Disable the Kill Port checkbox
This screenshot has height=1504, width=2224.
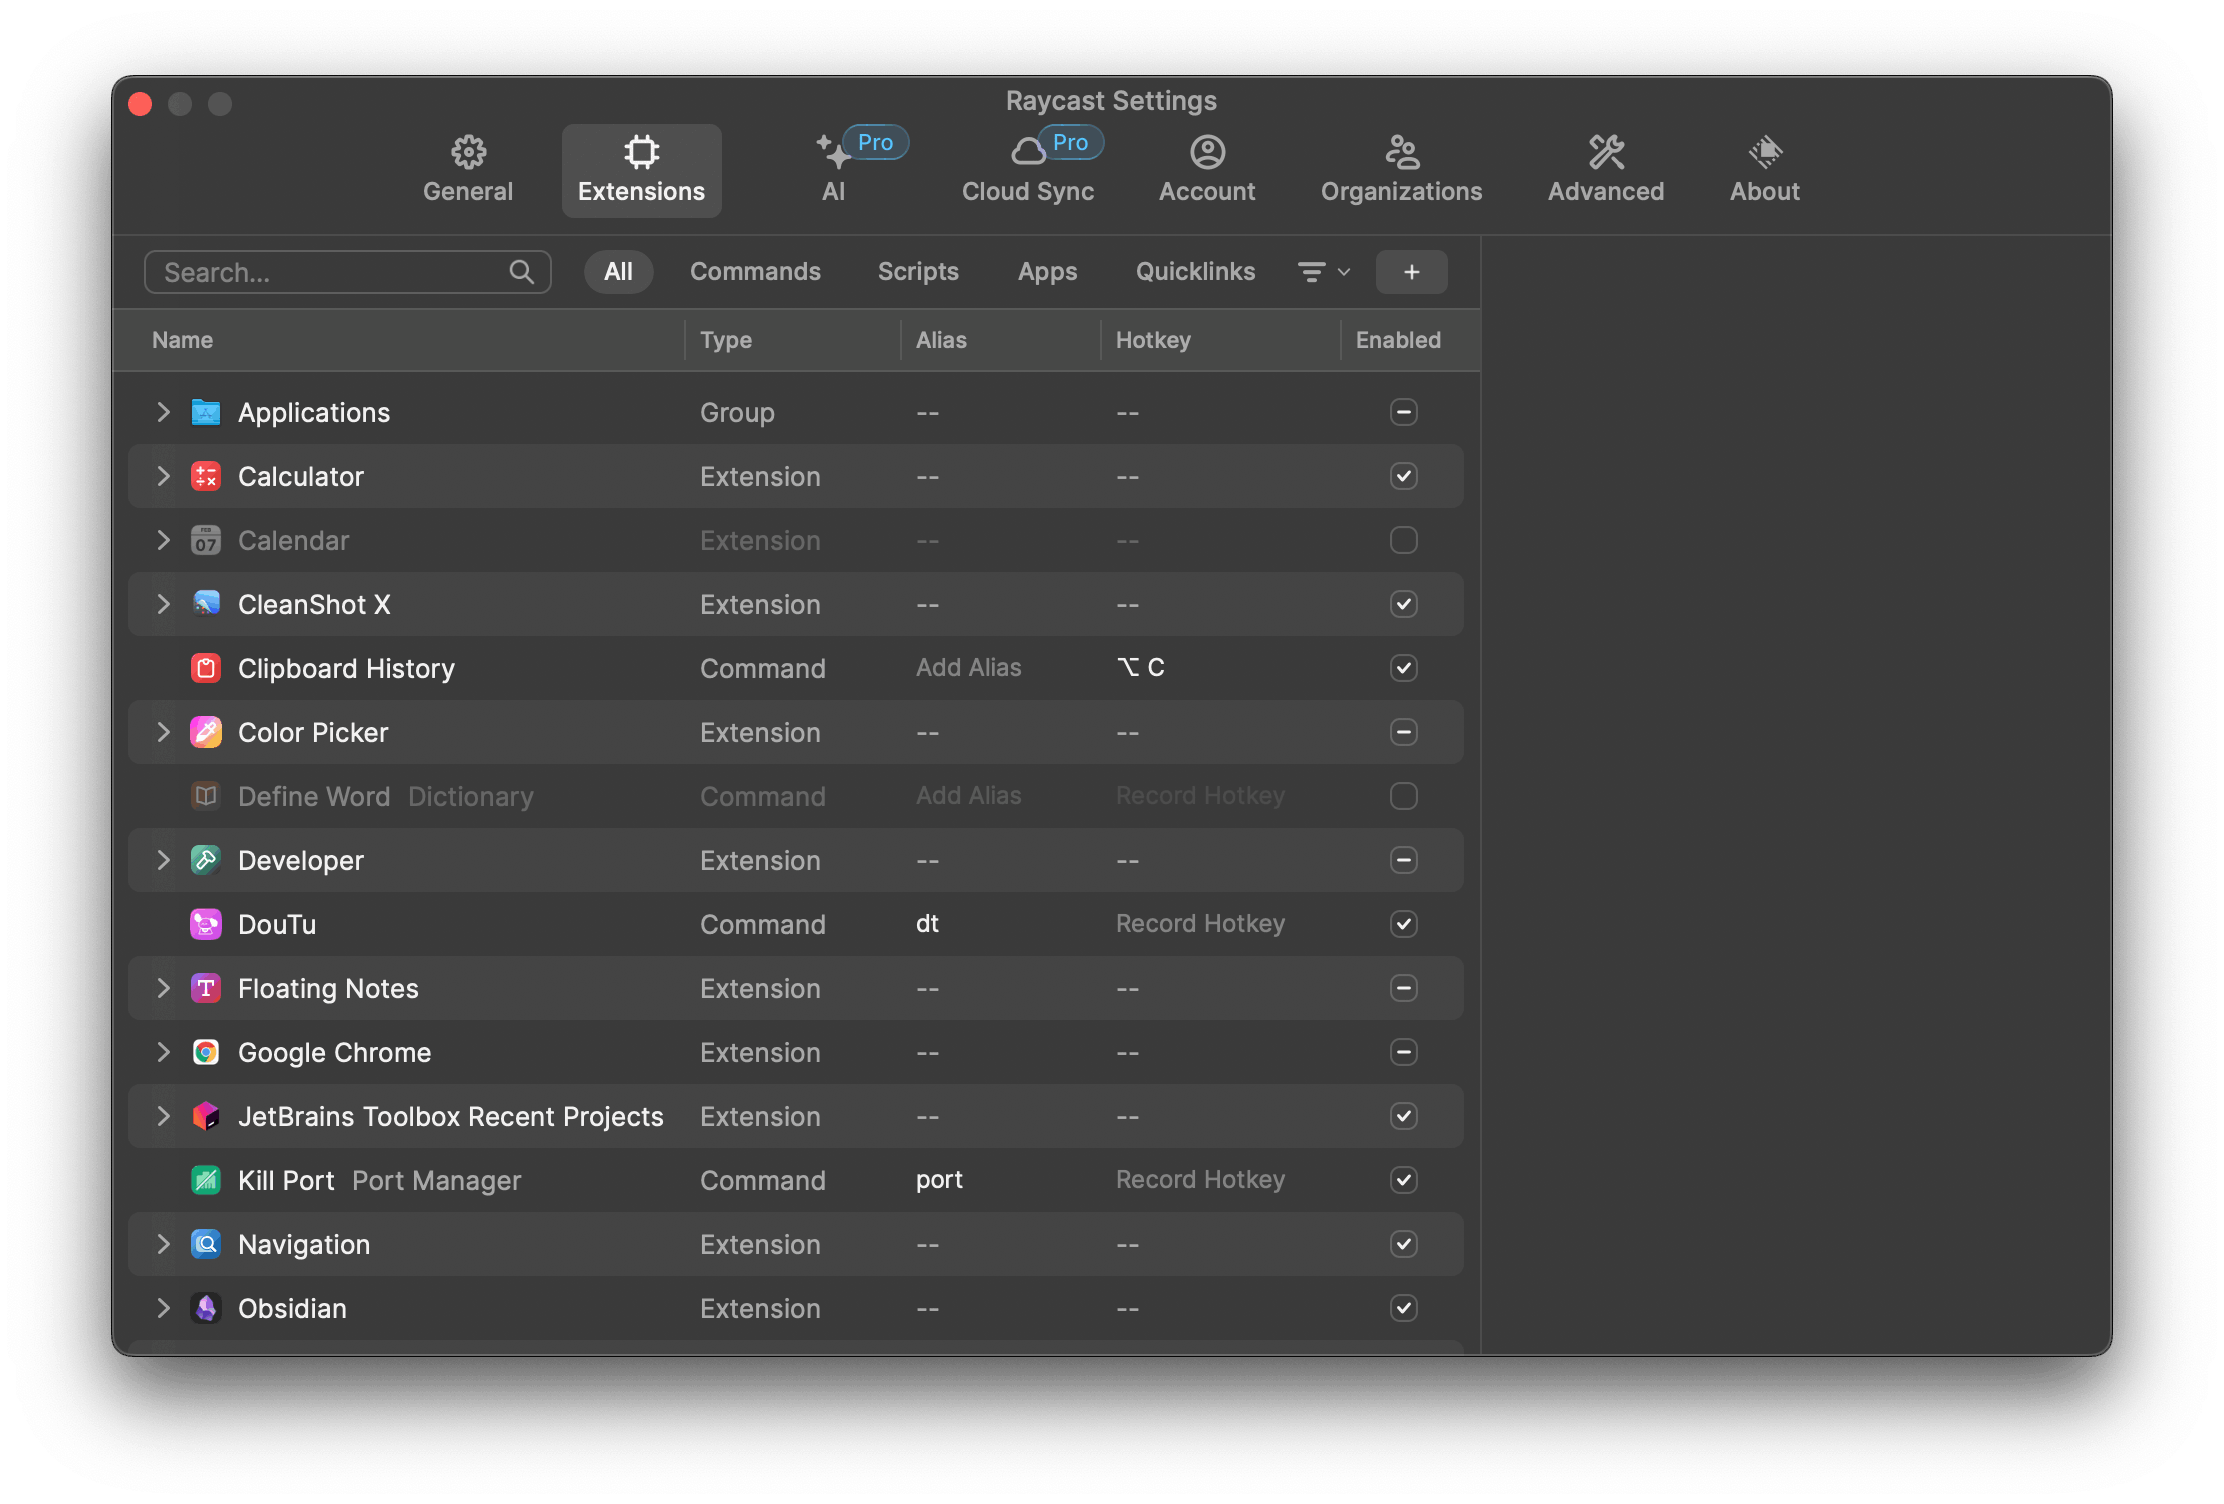(x=1403, y=1180)
